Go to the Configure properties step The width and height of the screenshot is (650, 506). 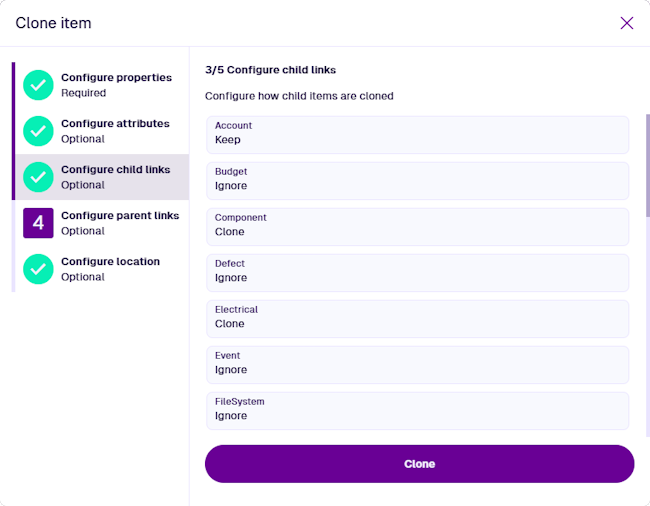[x=116, y=85]
